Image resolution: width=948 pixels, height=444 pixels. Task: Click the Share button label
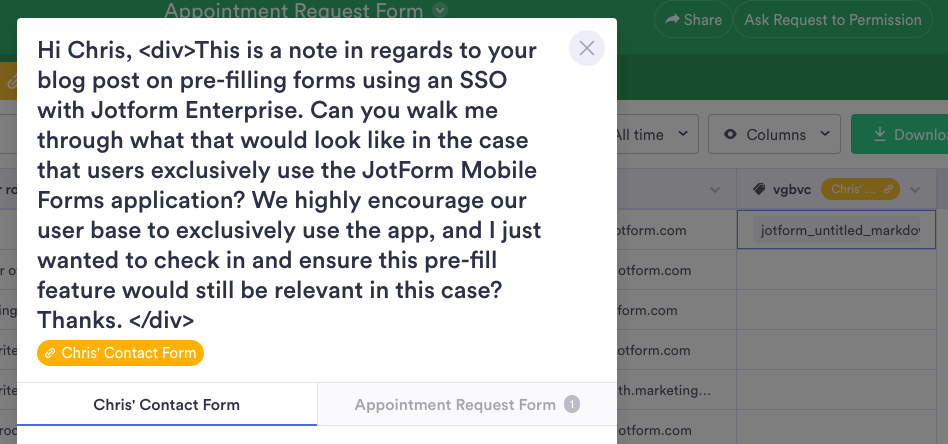(x=702, y=20)
